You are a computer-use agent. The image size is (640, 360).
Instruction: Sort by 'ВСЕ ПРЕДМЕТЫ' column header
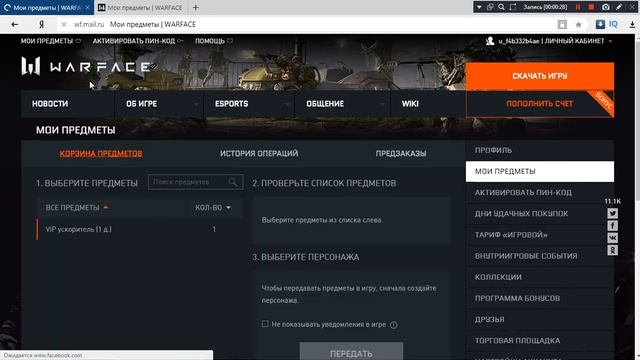click(77, 208)
